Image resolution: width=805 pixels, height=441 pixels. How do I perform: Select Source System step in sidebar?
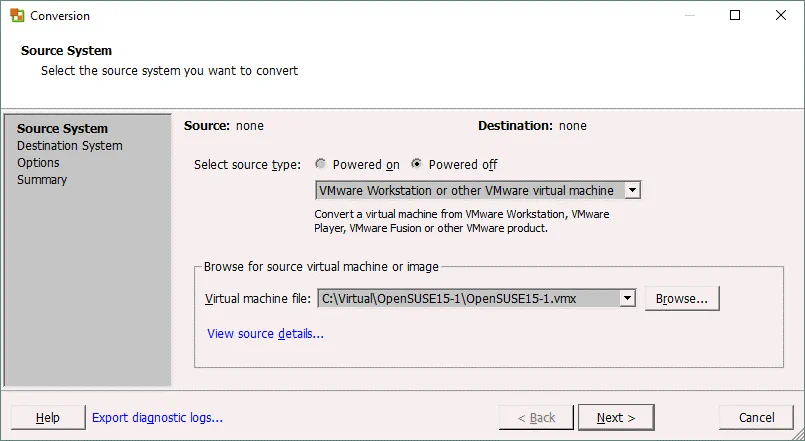pyautogui.click(x=63, y=129)
